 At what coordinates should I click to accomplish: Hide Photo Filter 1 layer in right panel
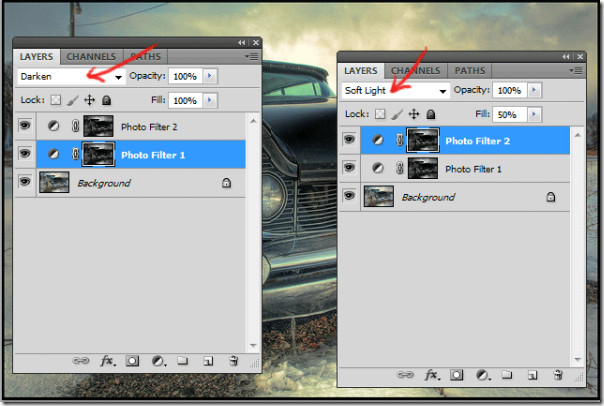(349, 168)
